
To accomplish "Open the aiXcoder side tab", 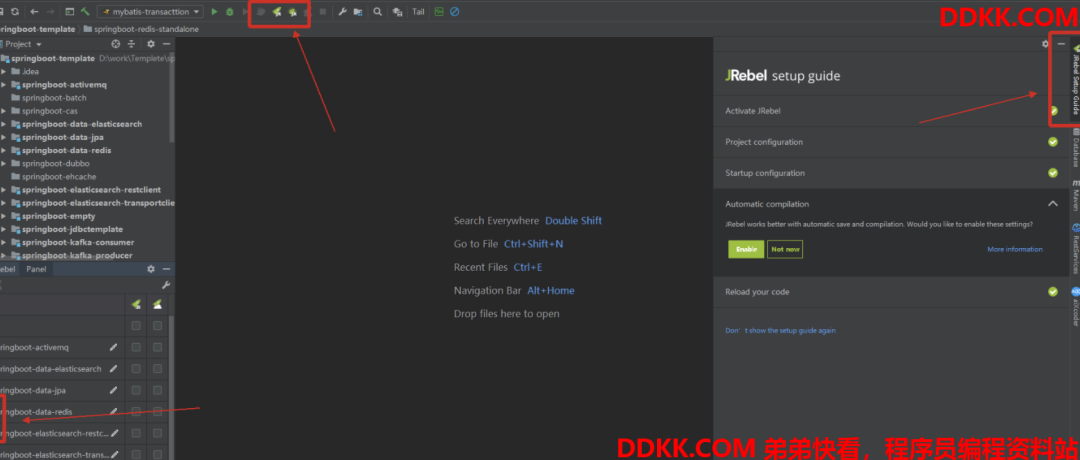I will pyautogui.click(x=1075, y=306).
